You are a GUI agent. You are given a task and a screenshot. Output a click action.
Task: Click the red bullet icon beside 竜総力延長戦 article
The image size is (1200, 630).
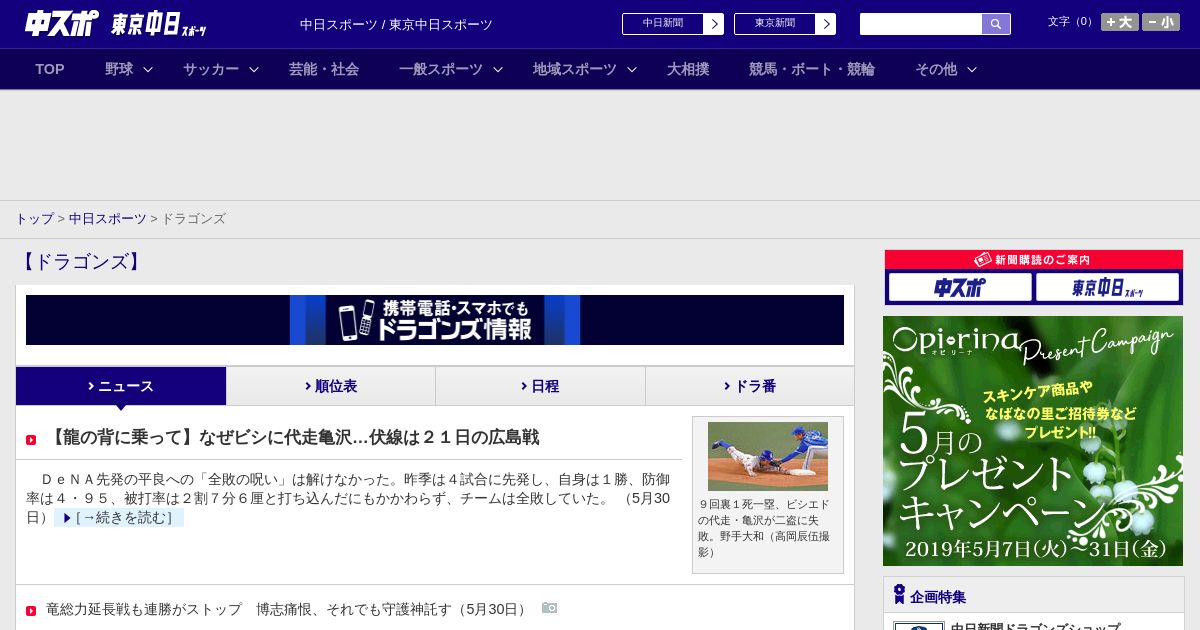(x=31, y=611)
